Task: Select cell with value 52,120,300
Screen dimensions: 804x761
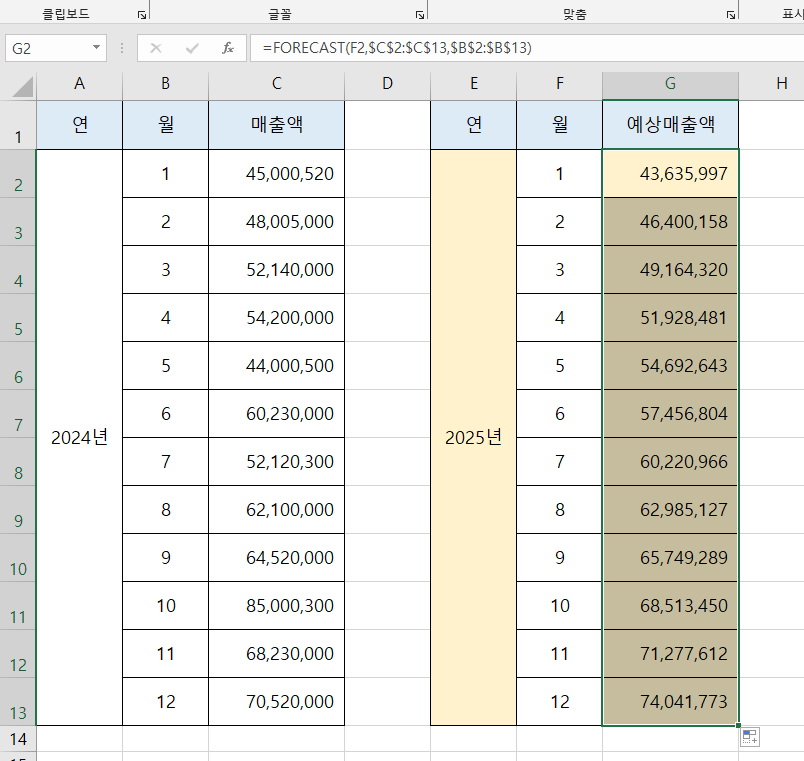Action: [x=277, y=462]
